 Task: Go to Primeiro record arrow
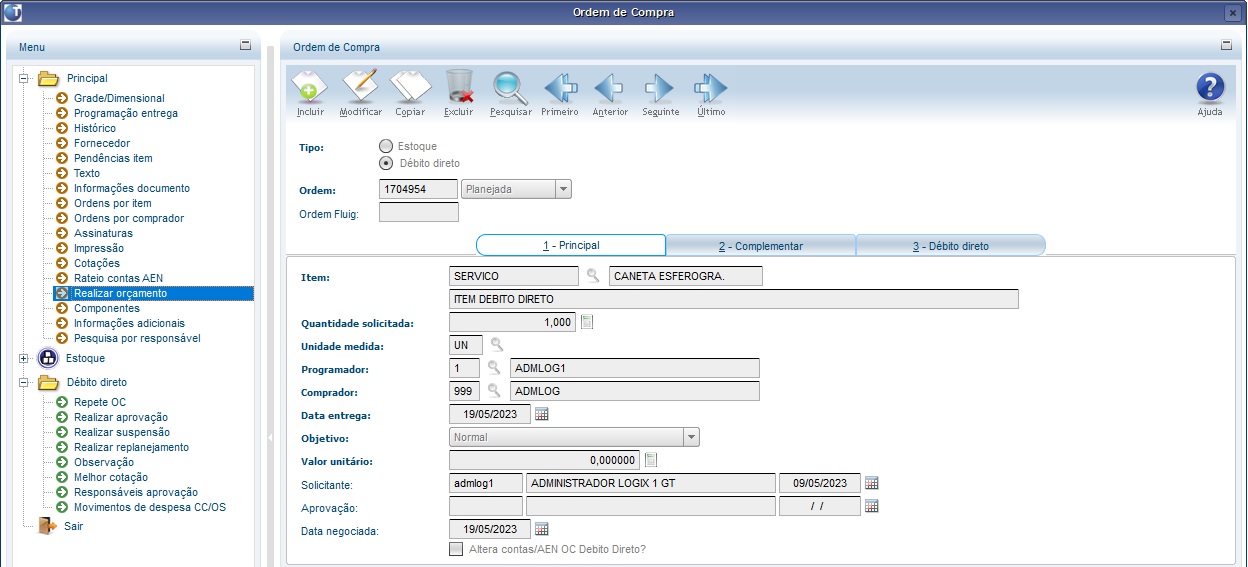[x=560, y=88]
